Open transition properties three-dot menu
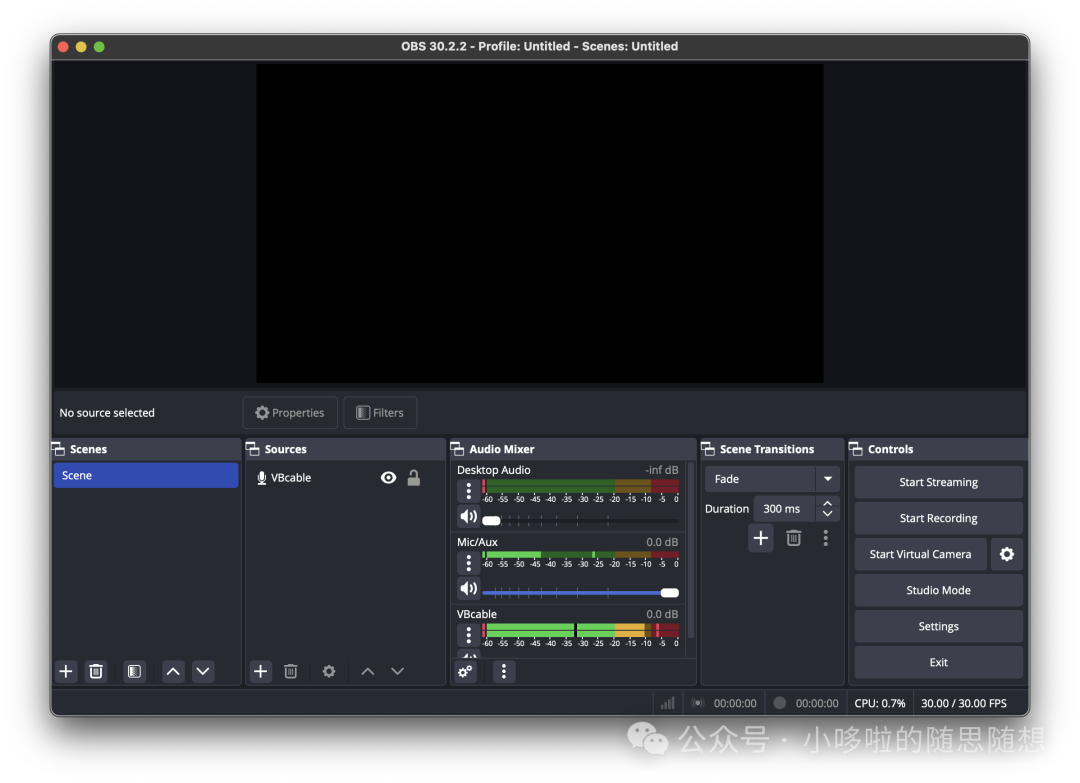 tap(825, 538)
